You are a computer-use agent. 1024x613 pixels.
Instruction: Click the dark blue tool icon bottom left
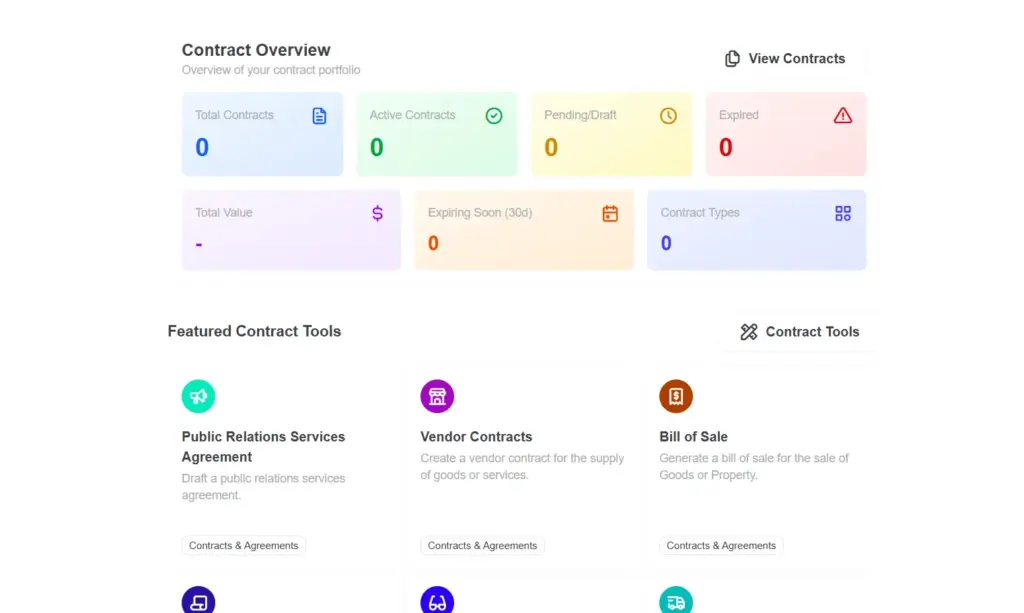pyautogui.click(x=198, y=600)
